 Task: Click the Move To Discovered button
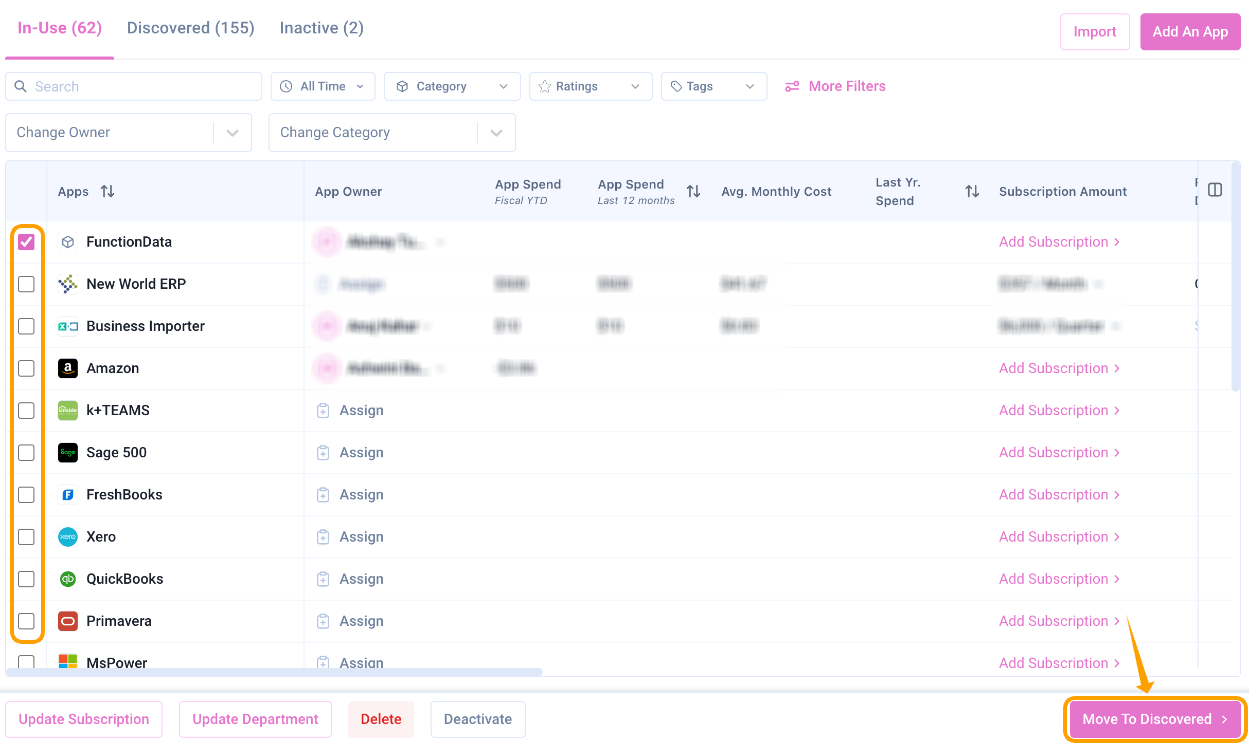click(x=1155, y=719)
